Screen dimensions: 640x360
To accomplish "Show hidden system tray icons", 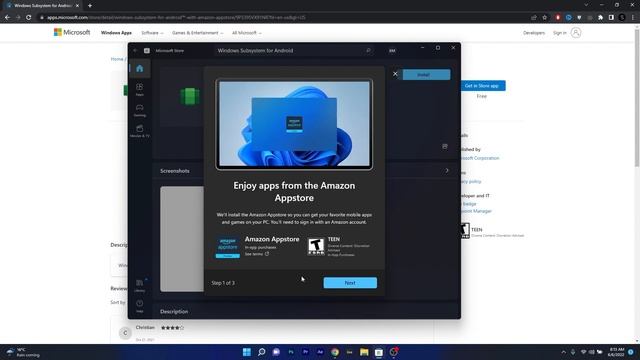I will (564, 352).
